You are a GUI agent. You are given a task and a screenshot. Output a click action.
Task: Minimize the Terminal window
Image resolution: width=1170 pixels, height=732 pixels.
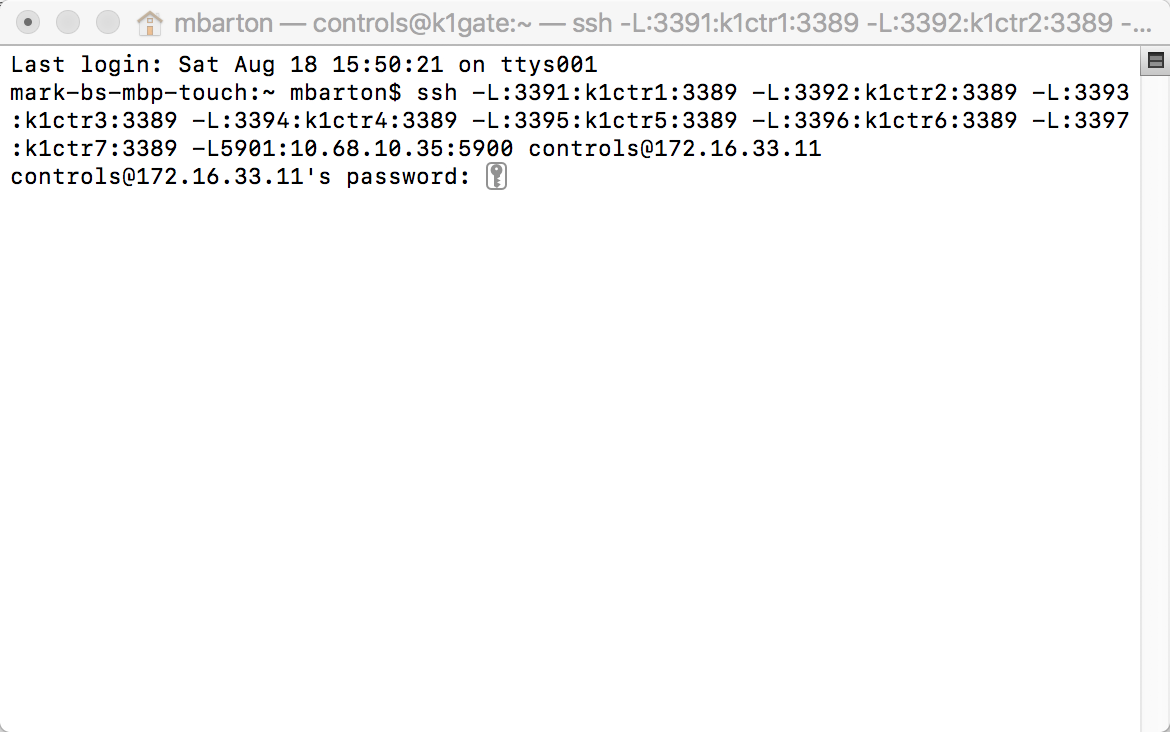68,22
